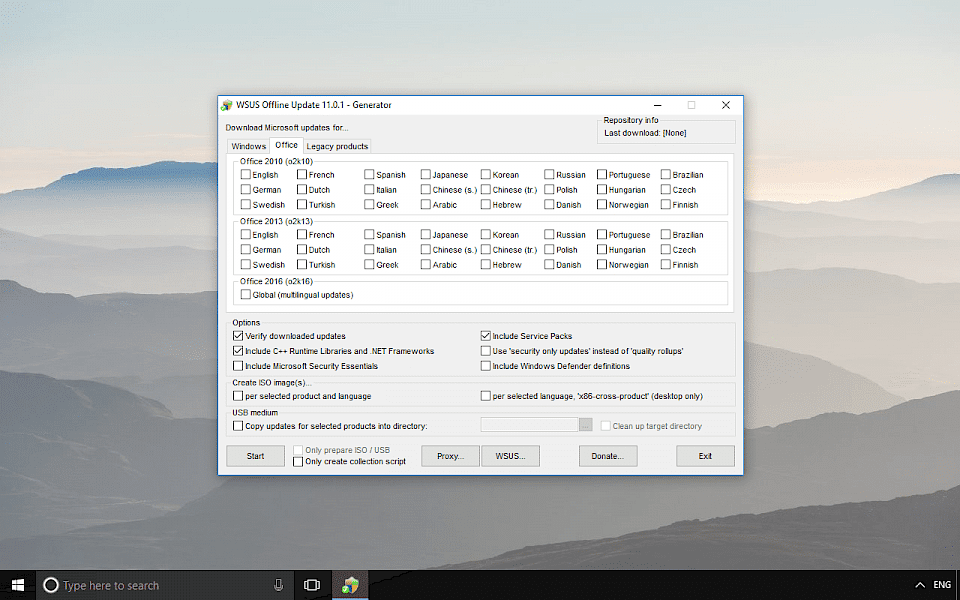Click the taskbar search field
This screenshot has width=960, height=600.
point(150,584)
